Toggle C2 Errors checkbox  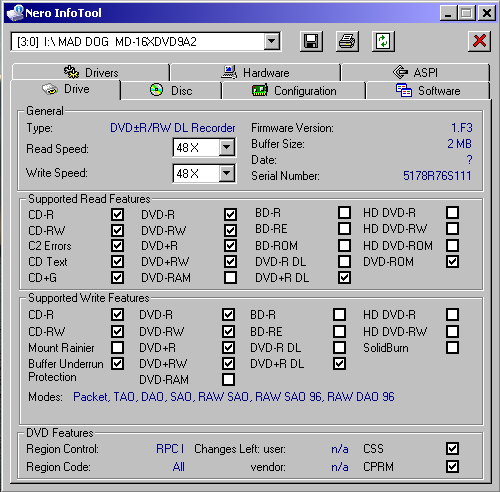coord(117,246)
